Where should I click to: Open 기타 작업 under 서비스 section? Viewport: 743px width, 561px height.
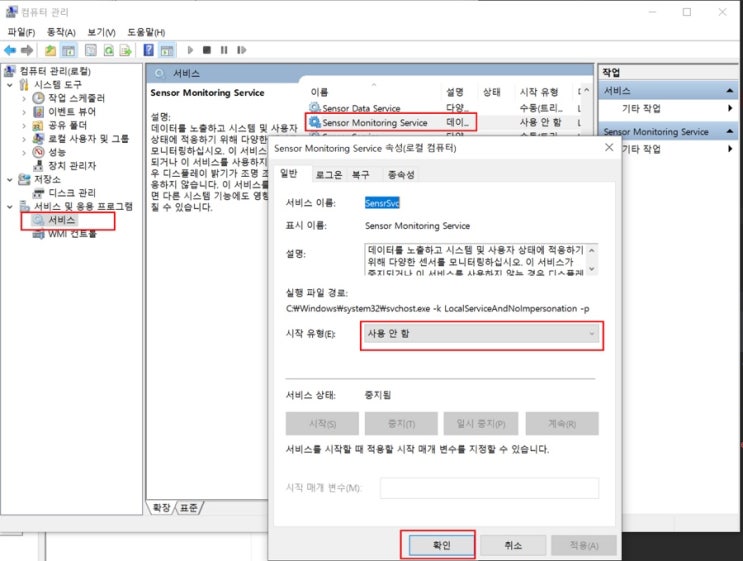point(641,109)
